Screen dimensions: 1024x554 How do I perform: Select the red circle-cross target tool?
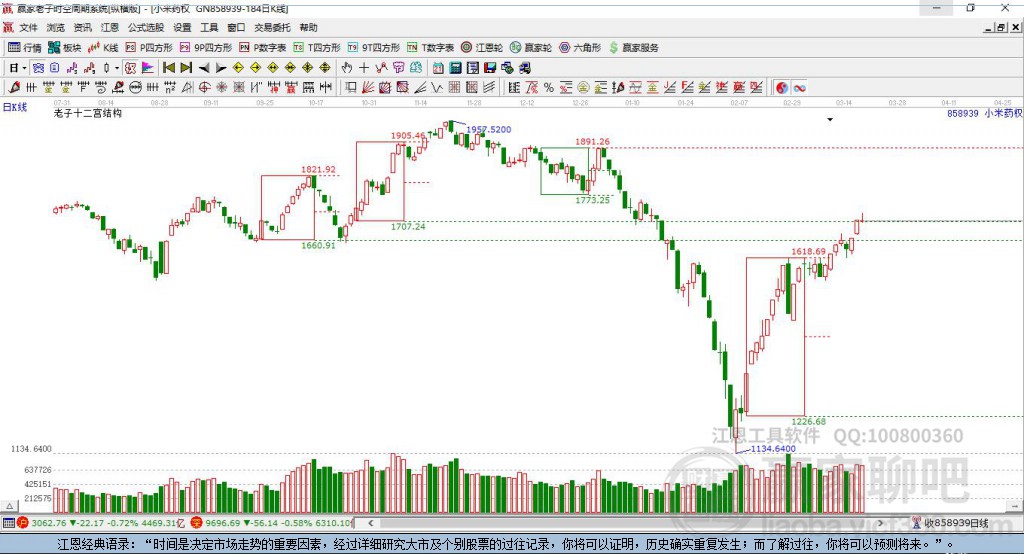pyautogui.click(x=204, y=88)
